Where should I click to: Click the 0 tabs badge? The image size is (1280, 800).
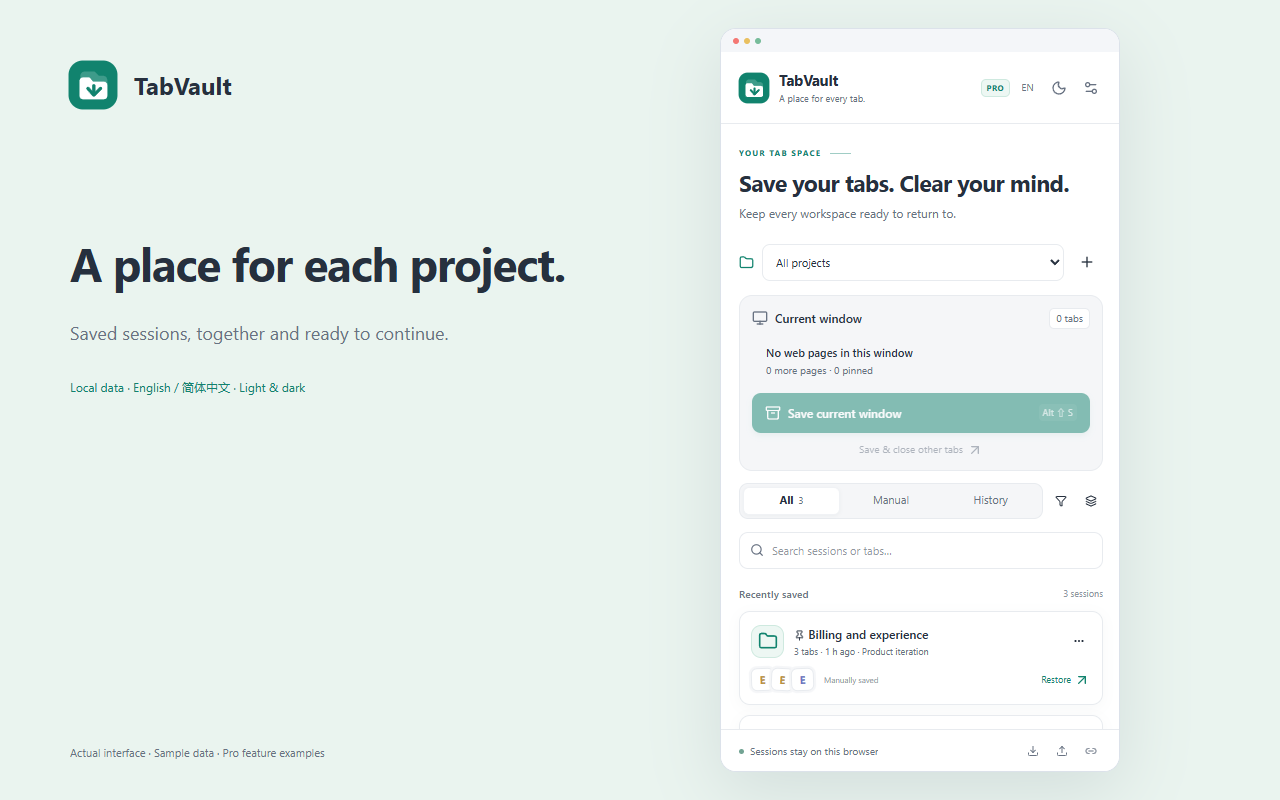(x=1069, y=319)
